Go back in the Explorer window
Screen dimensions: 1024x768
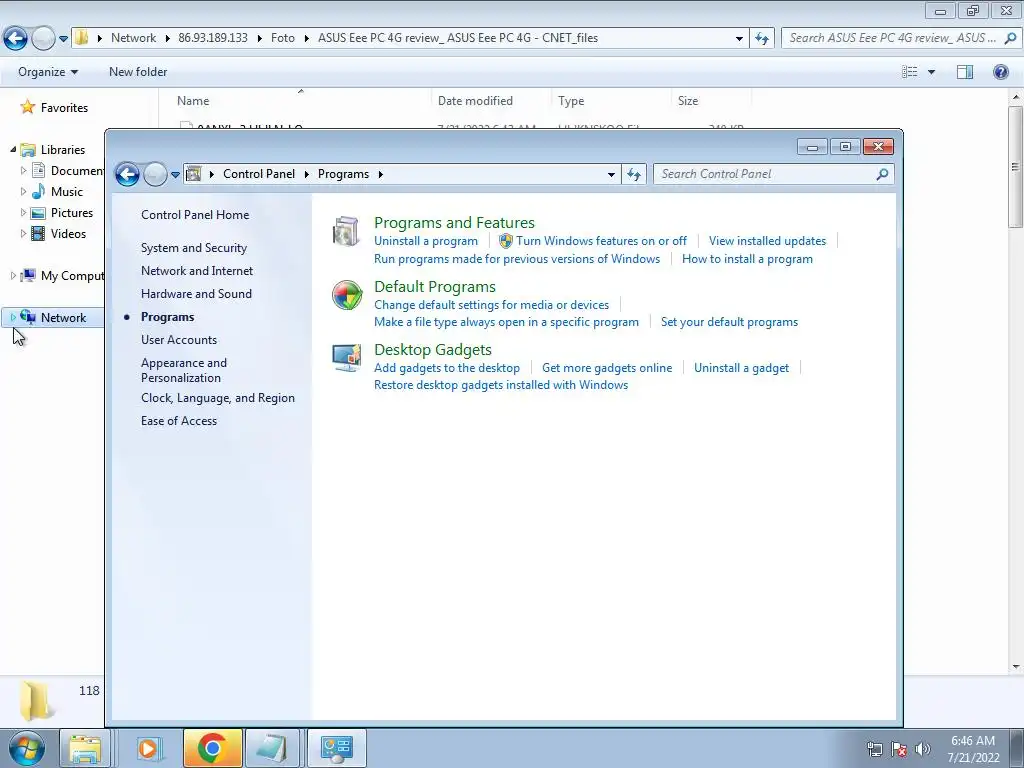click(x=15, y=39)
